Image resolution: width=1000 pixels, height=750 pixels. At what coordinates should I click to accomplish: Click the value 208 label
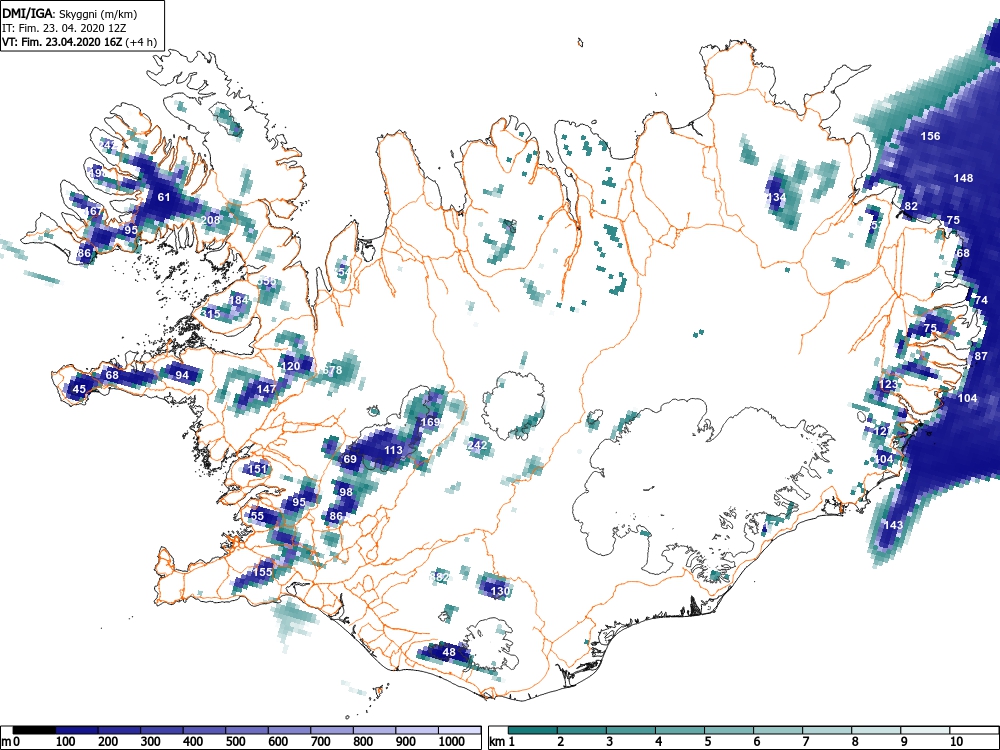210,220
